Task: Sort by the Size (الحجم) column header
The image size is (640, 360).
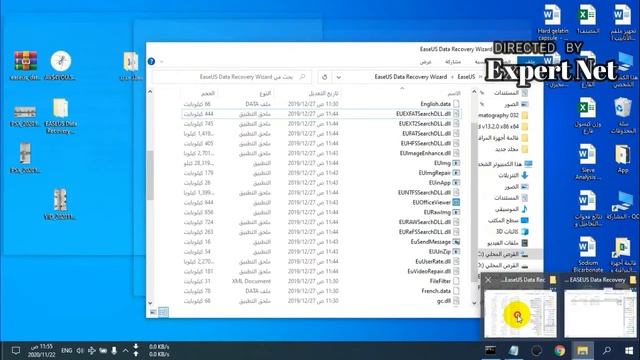Action: tap(207, 93)
